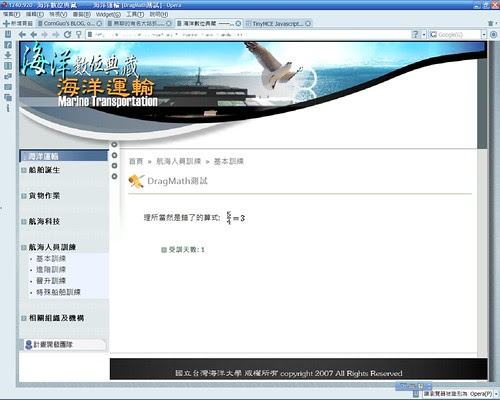Open the Widget(G) menu

[x=108, y=14]
